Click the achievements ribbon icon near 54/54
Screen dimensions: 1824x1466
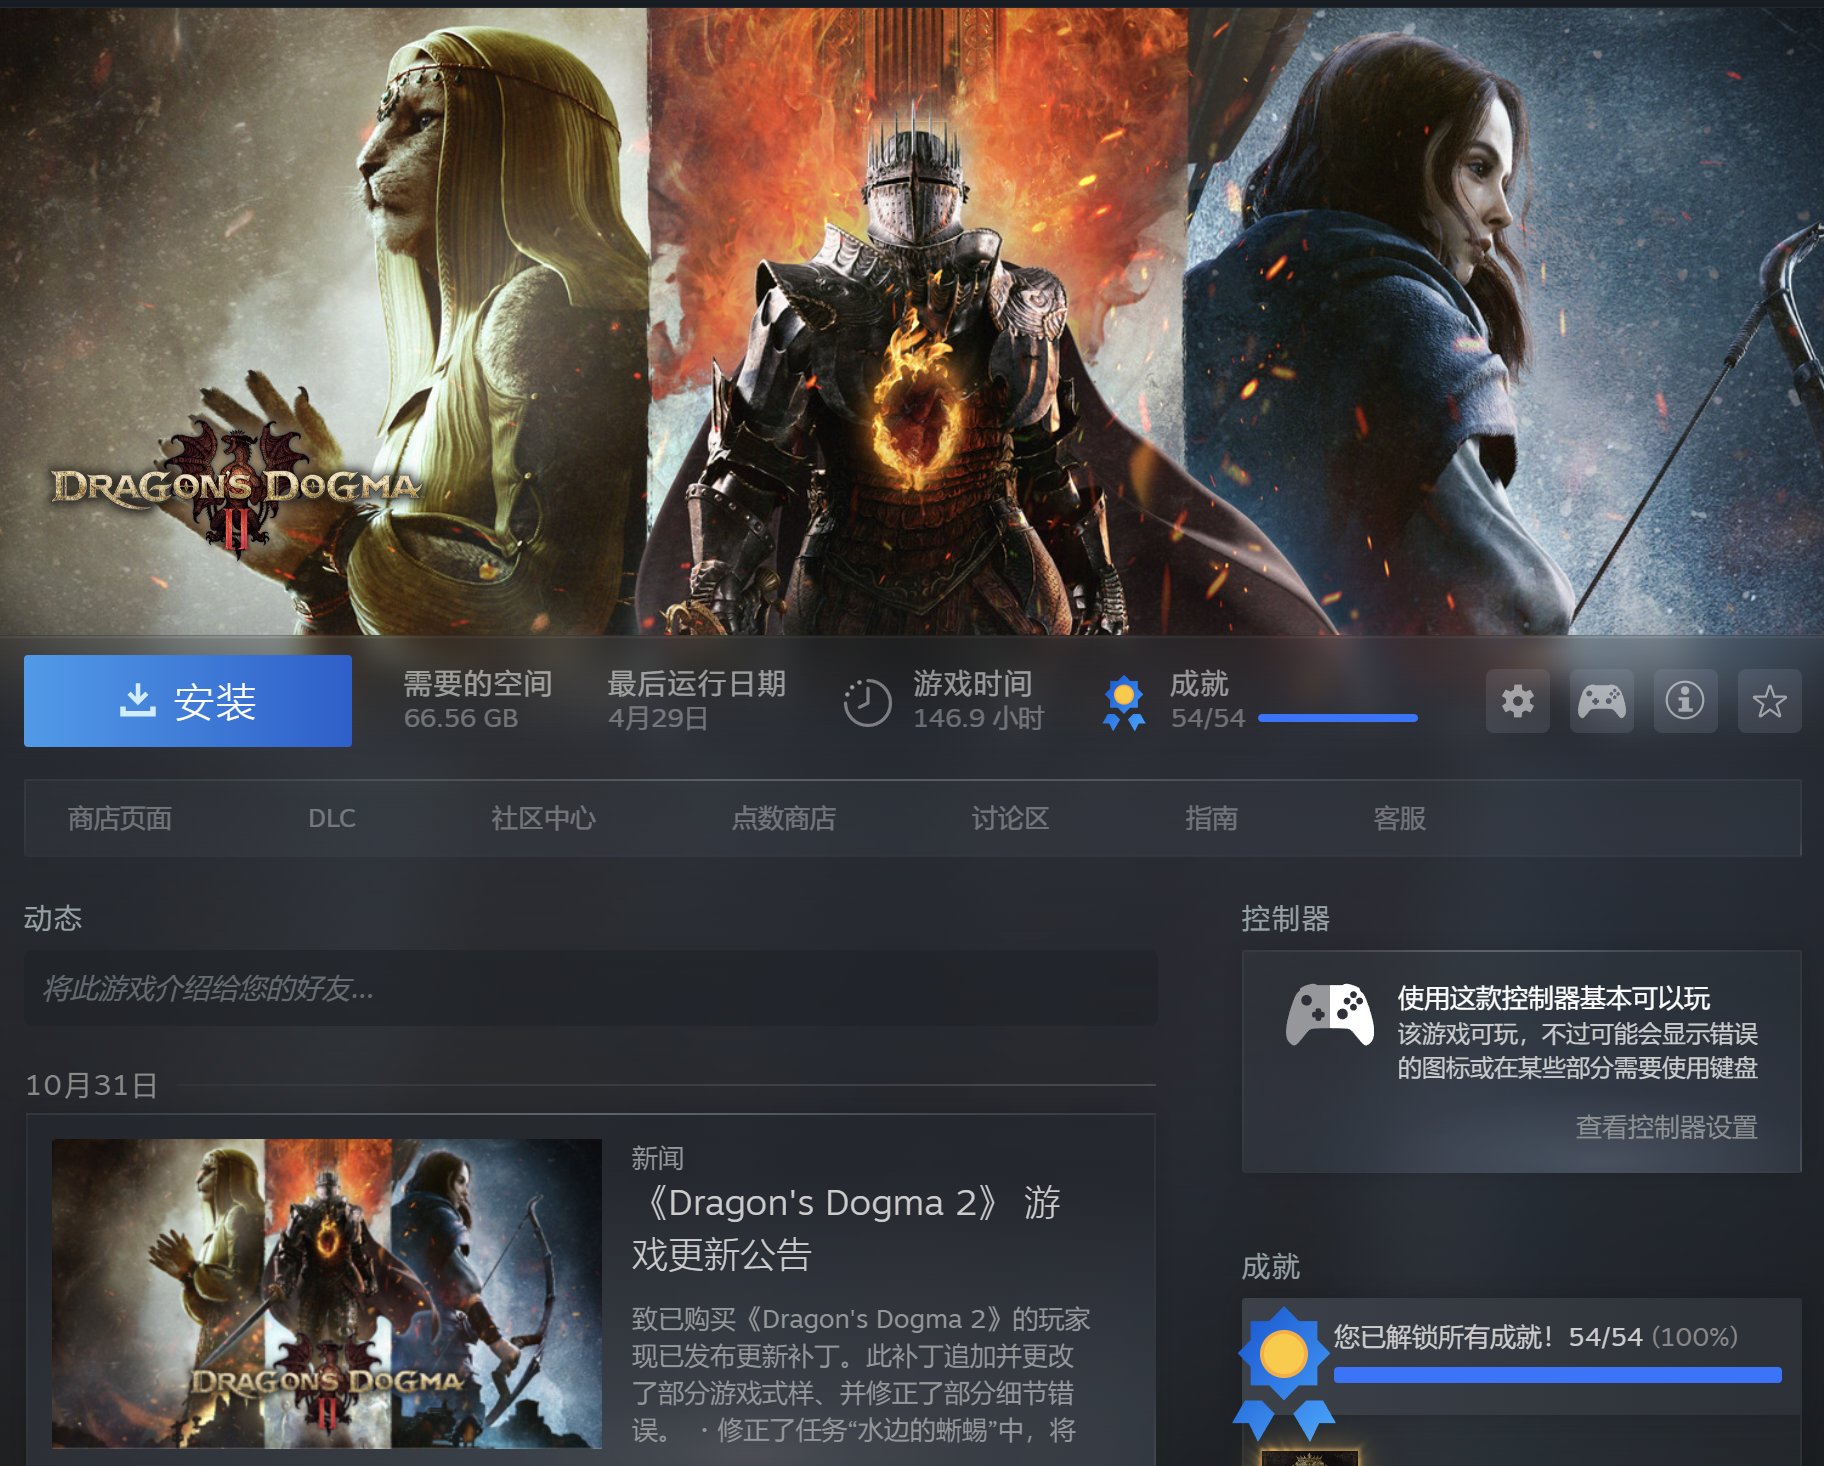pos(1124,703)
